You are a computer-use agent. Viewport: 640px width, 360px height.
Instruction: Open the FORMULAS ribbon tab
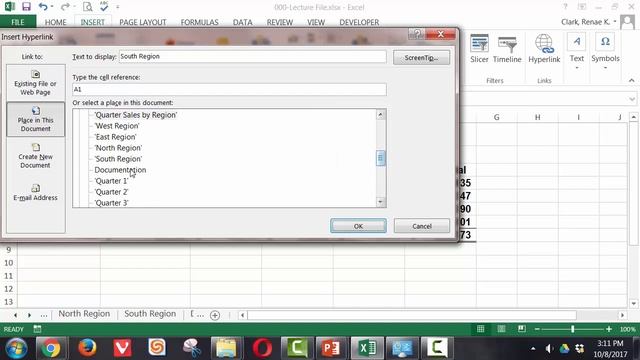coord(200,22)
